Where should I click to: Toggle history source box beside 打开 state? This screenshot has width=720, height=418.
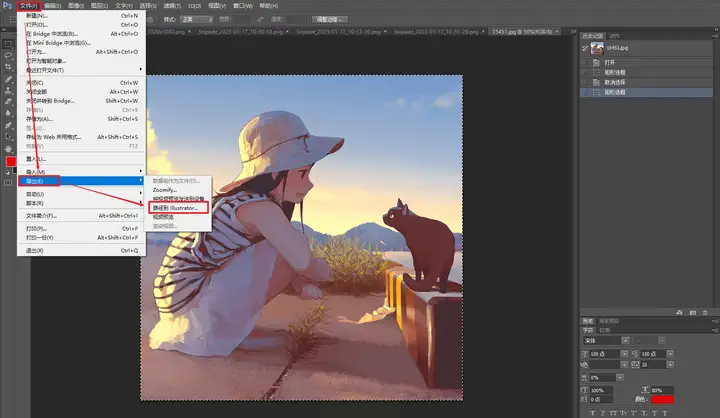point(585,62)
